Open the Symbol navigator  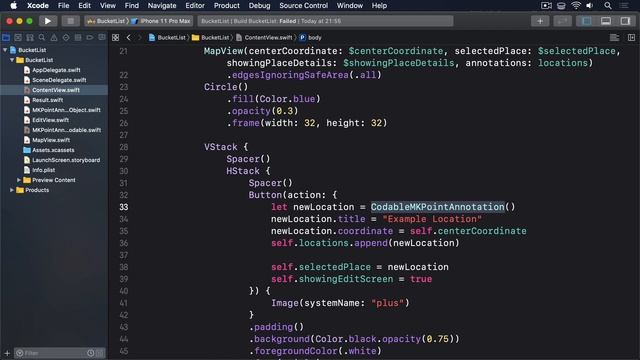(x=30, y=38)
